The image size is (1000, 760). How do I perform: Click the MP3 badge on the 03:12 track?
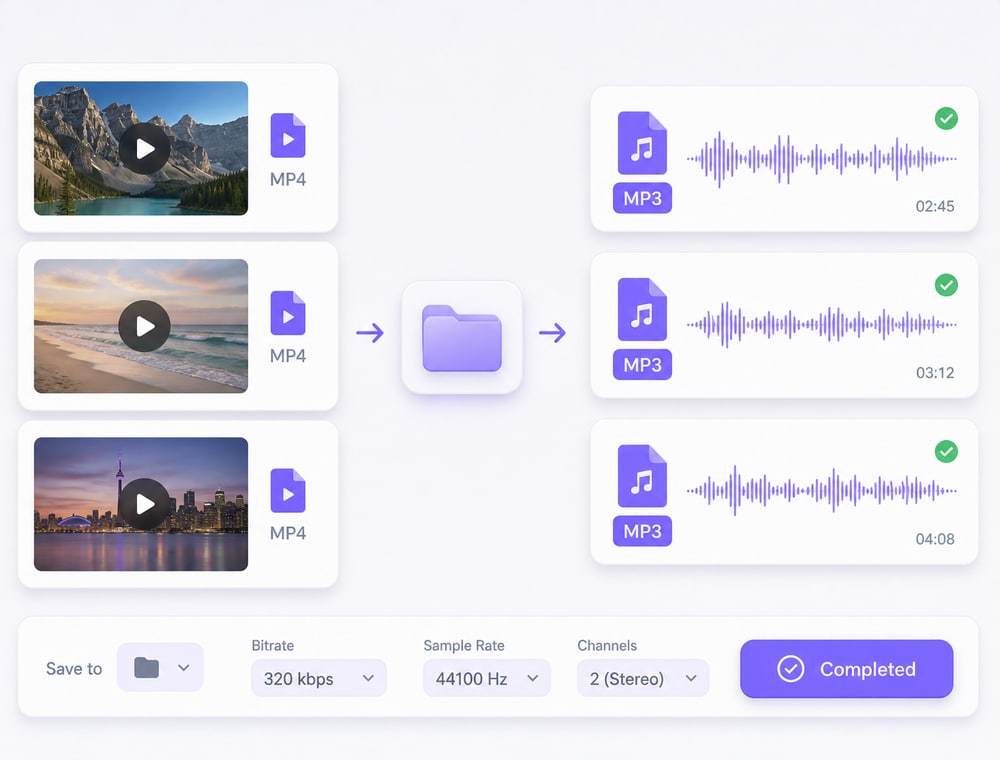click(642, 365)
